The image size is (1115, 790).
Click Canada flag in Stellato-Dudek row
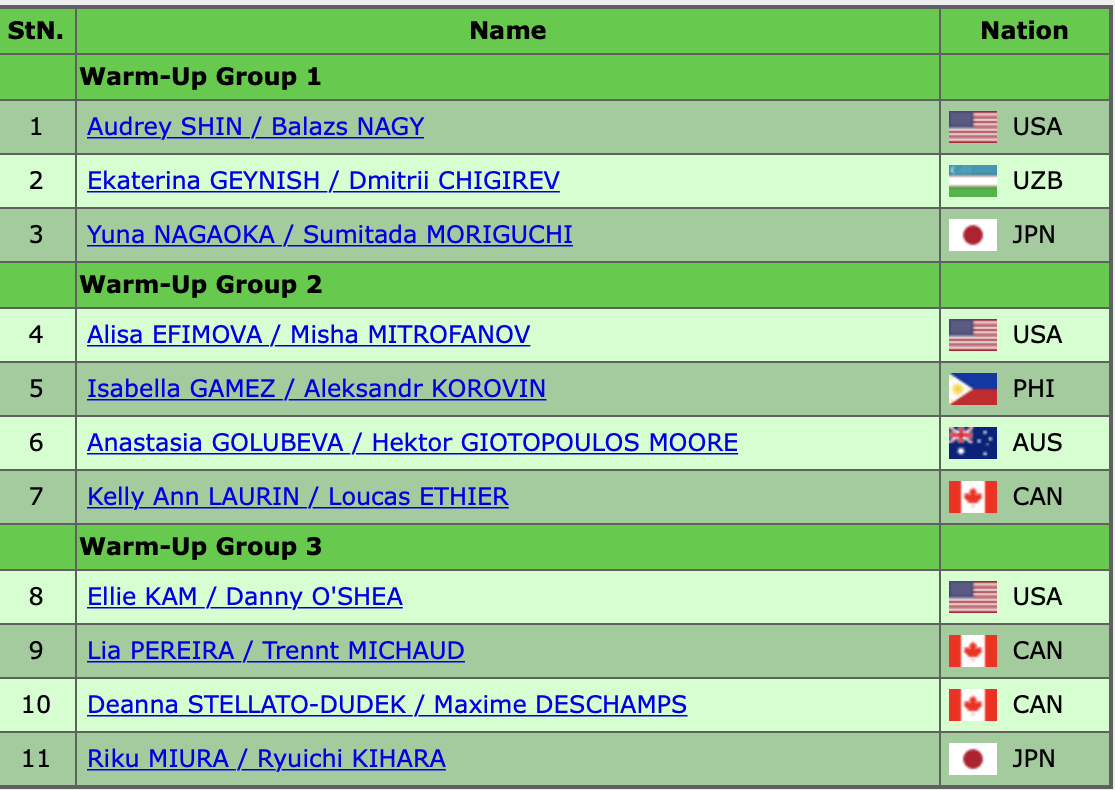coord(973,705)
